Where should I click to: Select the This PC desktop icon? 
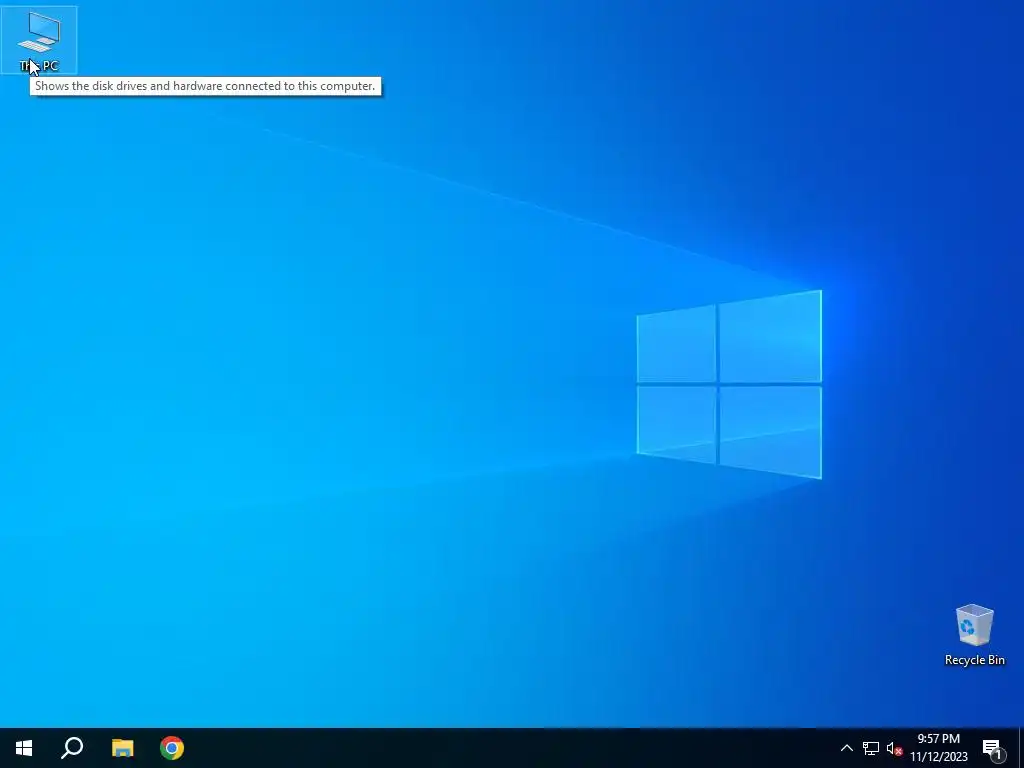tap(39, 40)
